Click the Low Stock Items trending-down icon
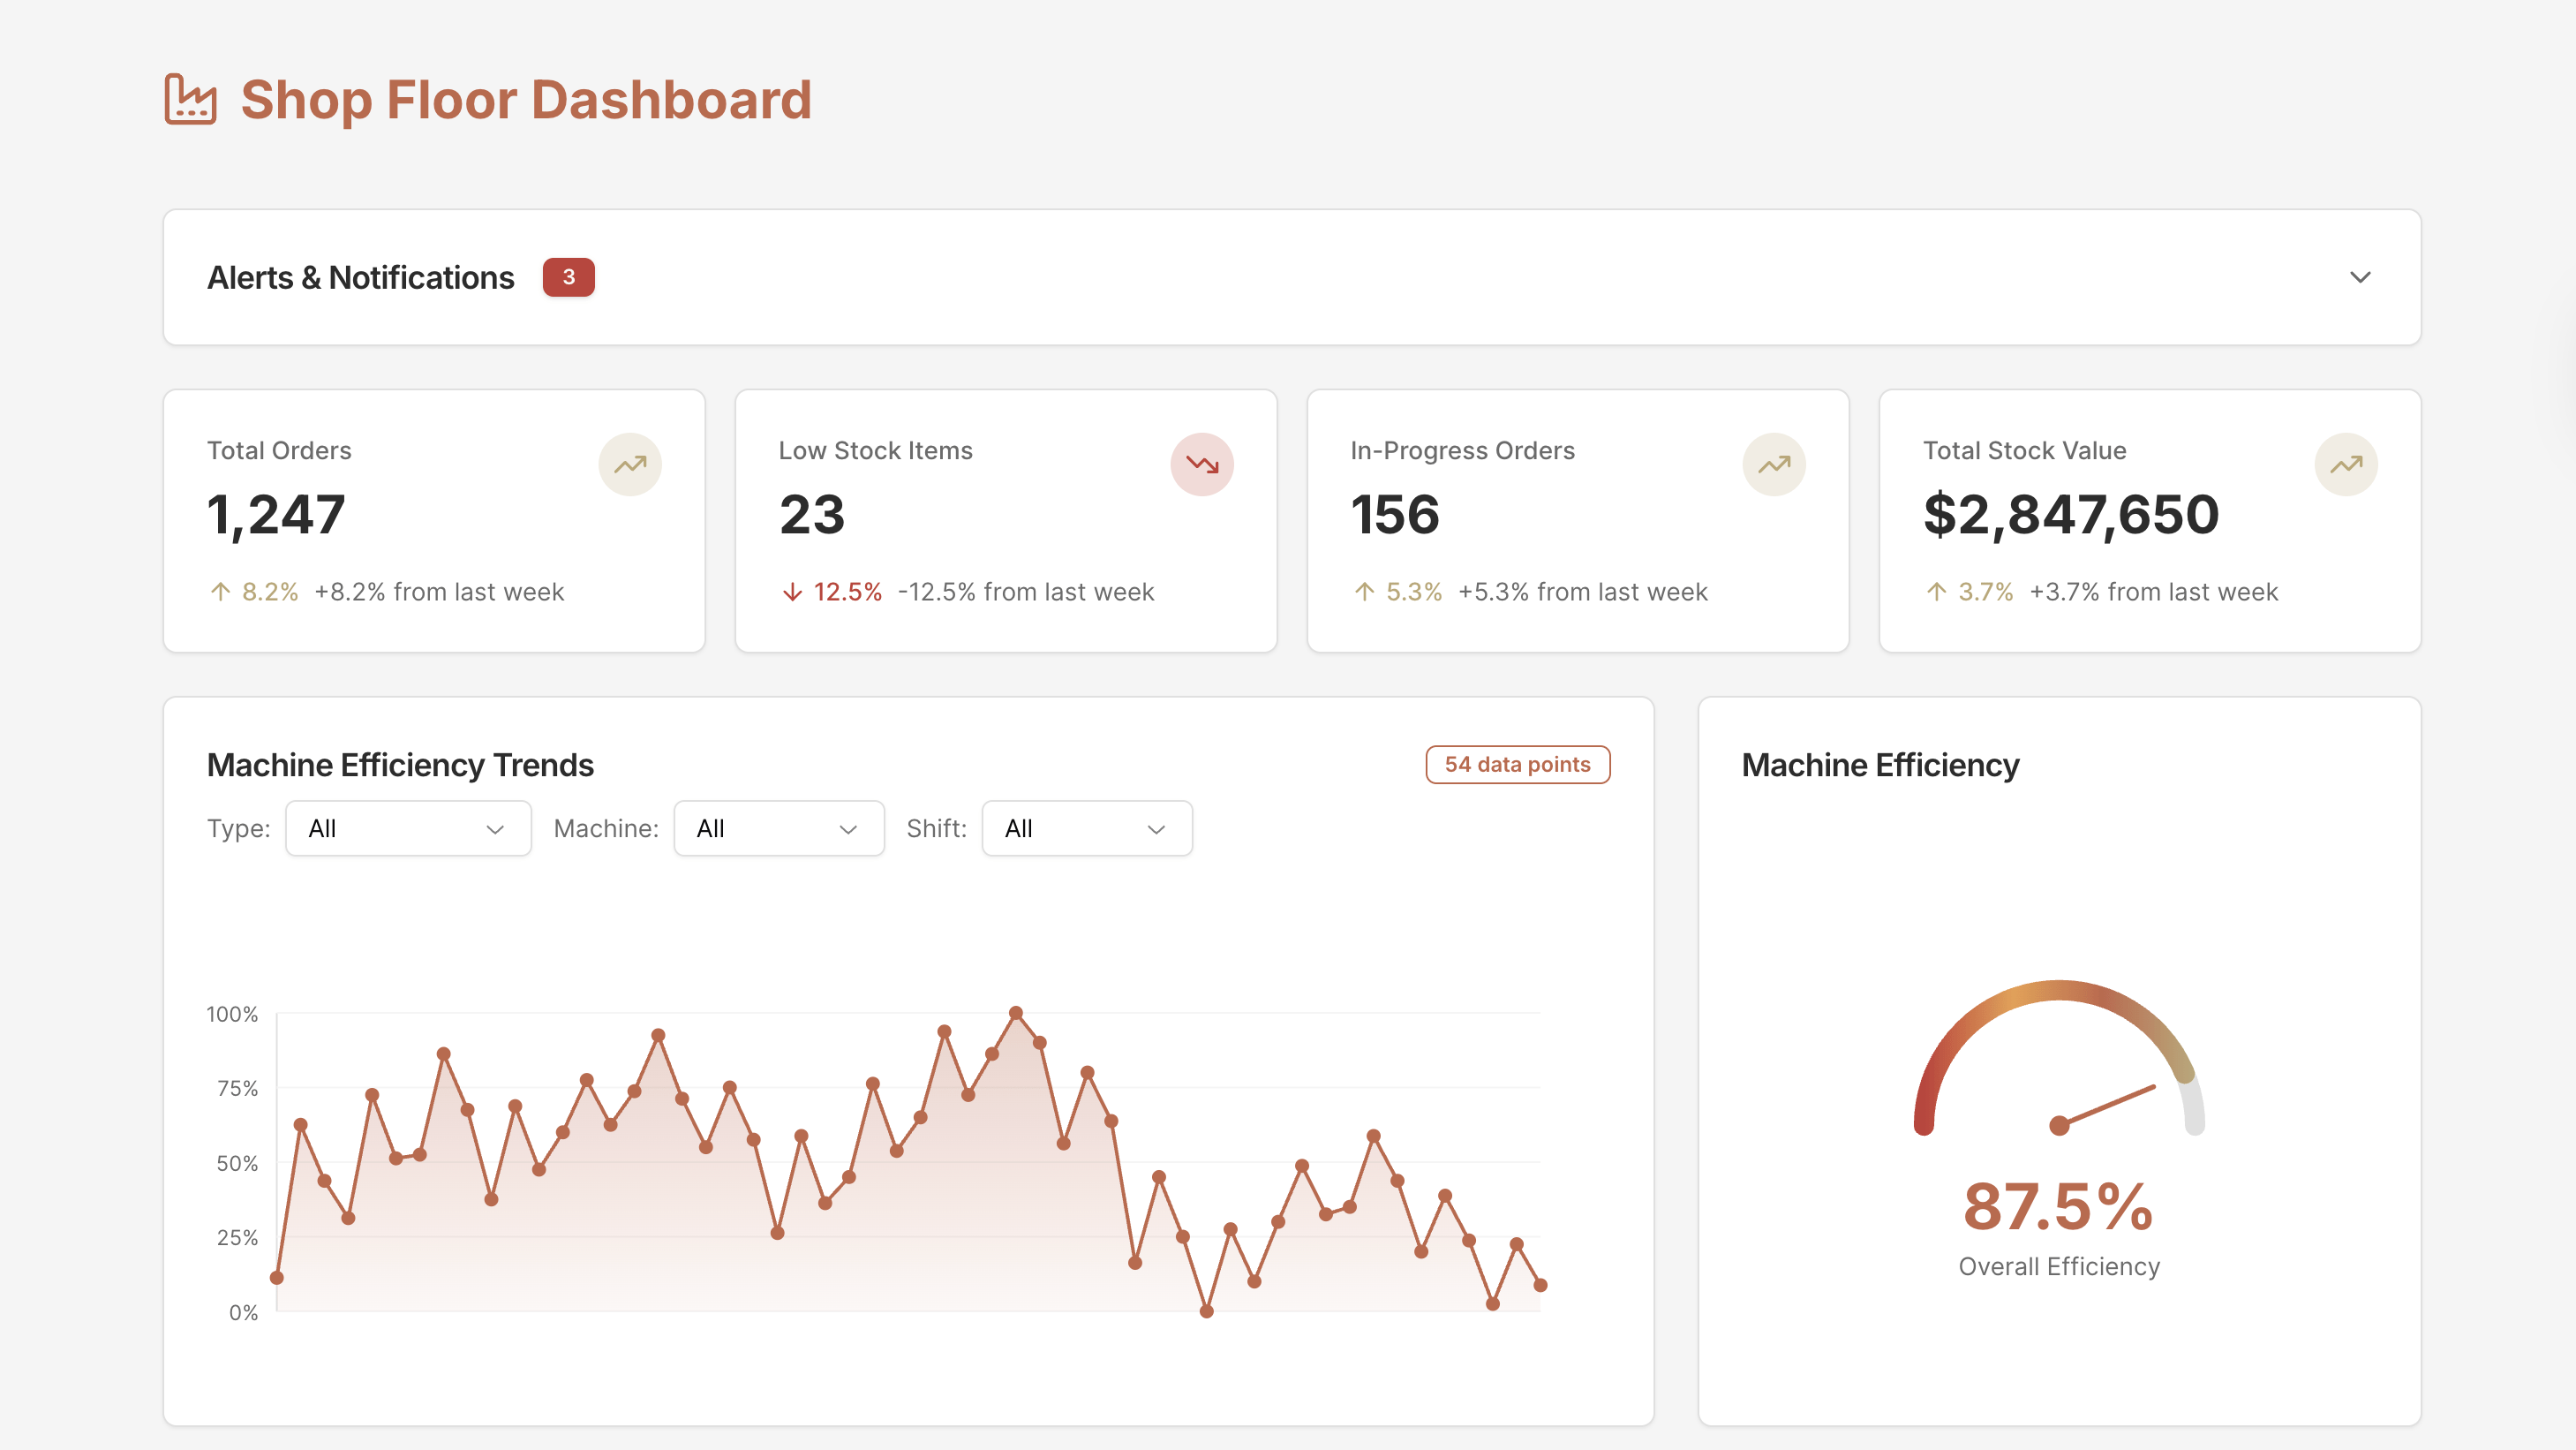 [1202, 464]
